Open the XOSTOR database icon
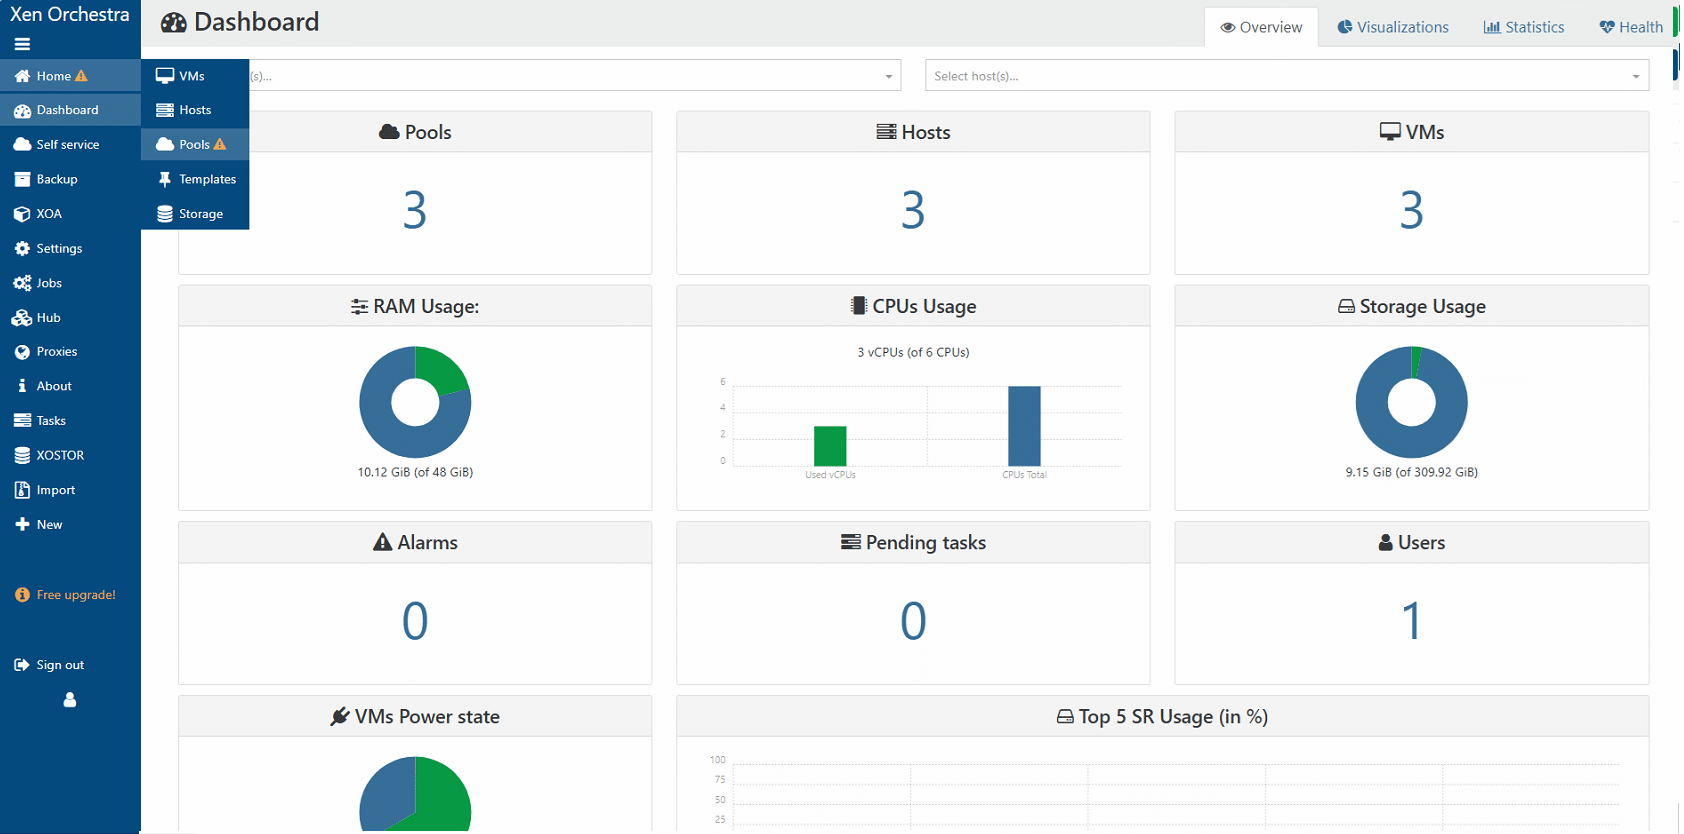 pos(22,455)
